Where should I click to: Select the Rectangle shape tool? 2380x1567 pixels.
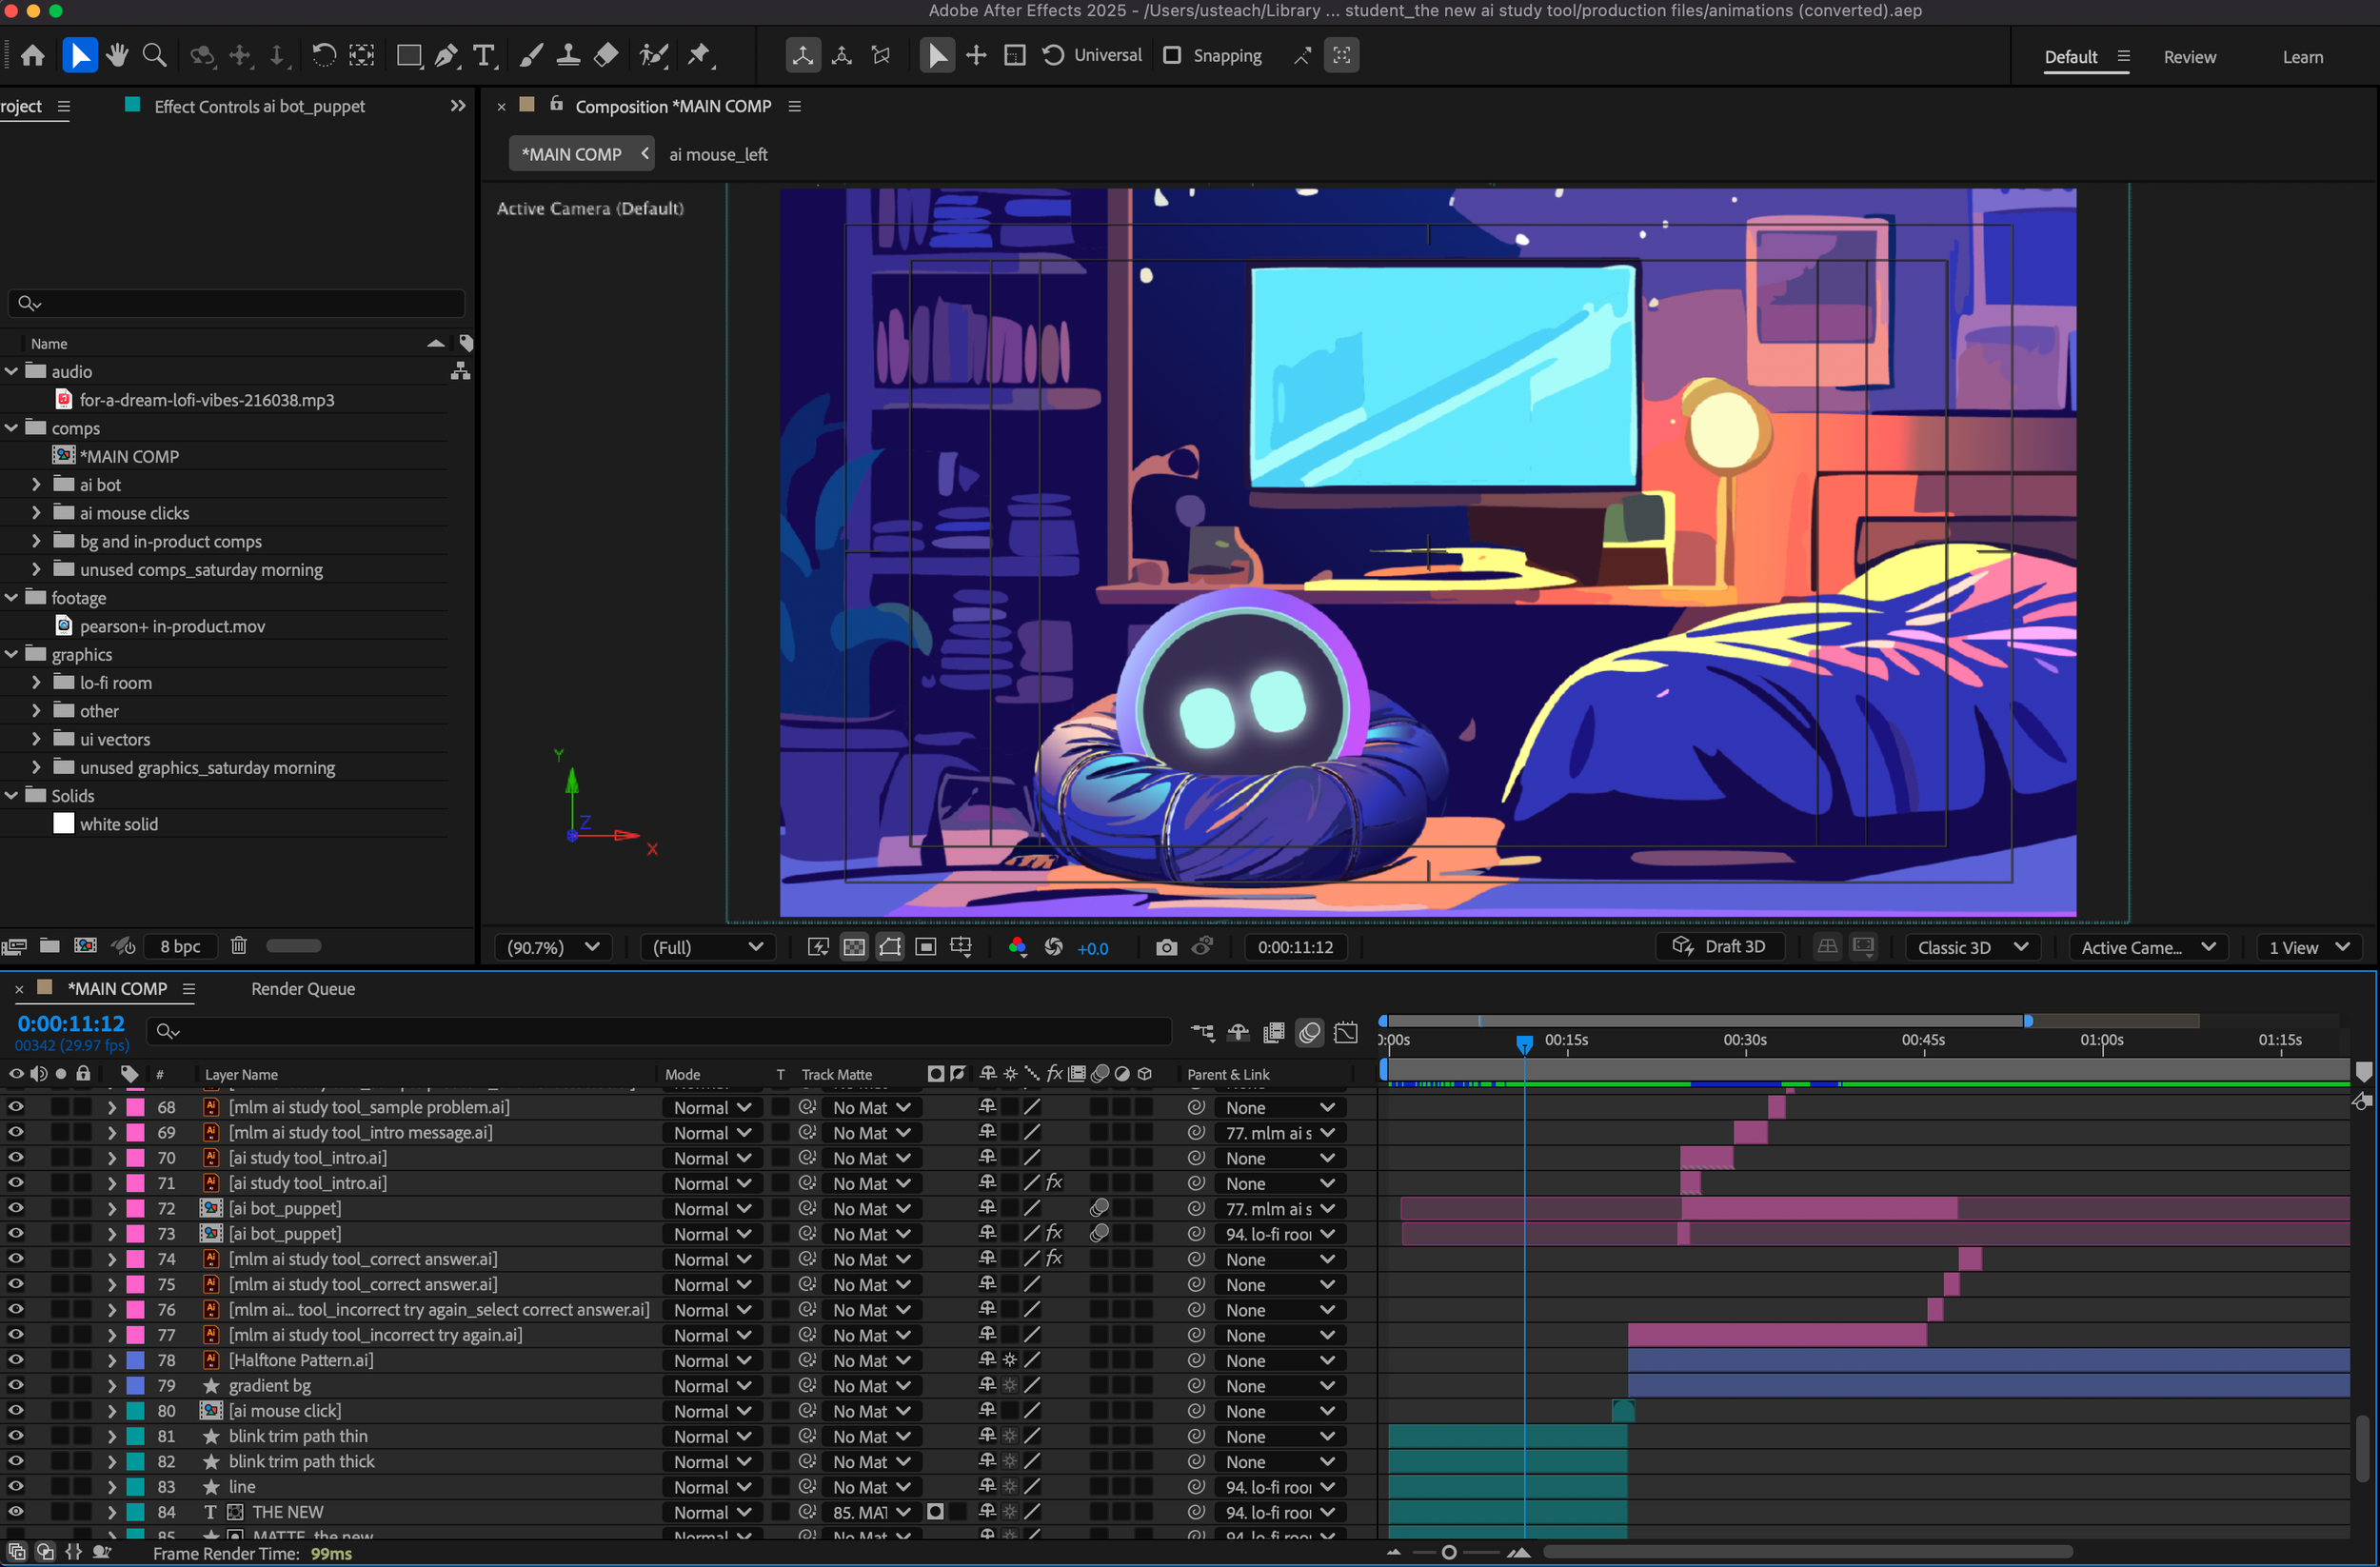(x=408, y=55)
